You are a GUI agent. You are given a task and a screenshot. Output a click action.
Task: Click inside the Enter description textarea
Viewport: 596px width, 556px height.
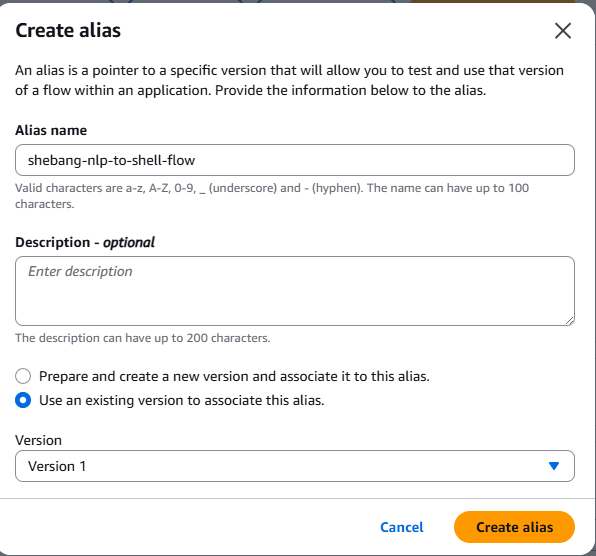[x=295, y=291]
